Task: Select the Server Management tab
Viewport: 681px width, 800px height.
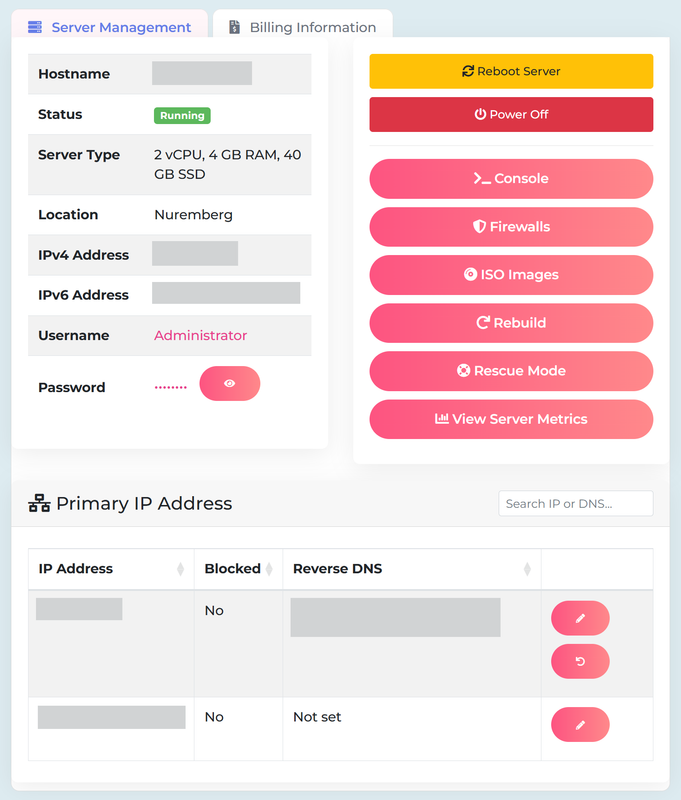Action: (110, 27)
